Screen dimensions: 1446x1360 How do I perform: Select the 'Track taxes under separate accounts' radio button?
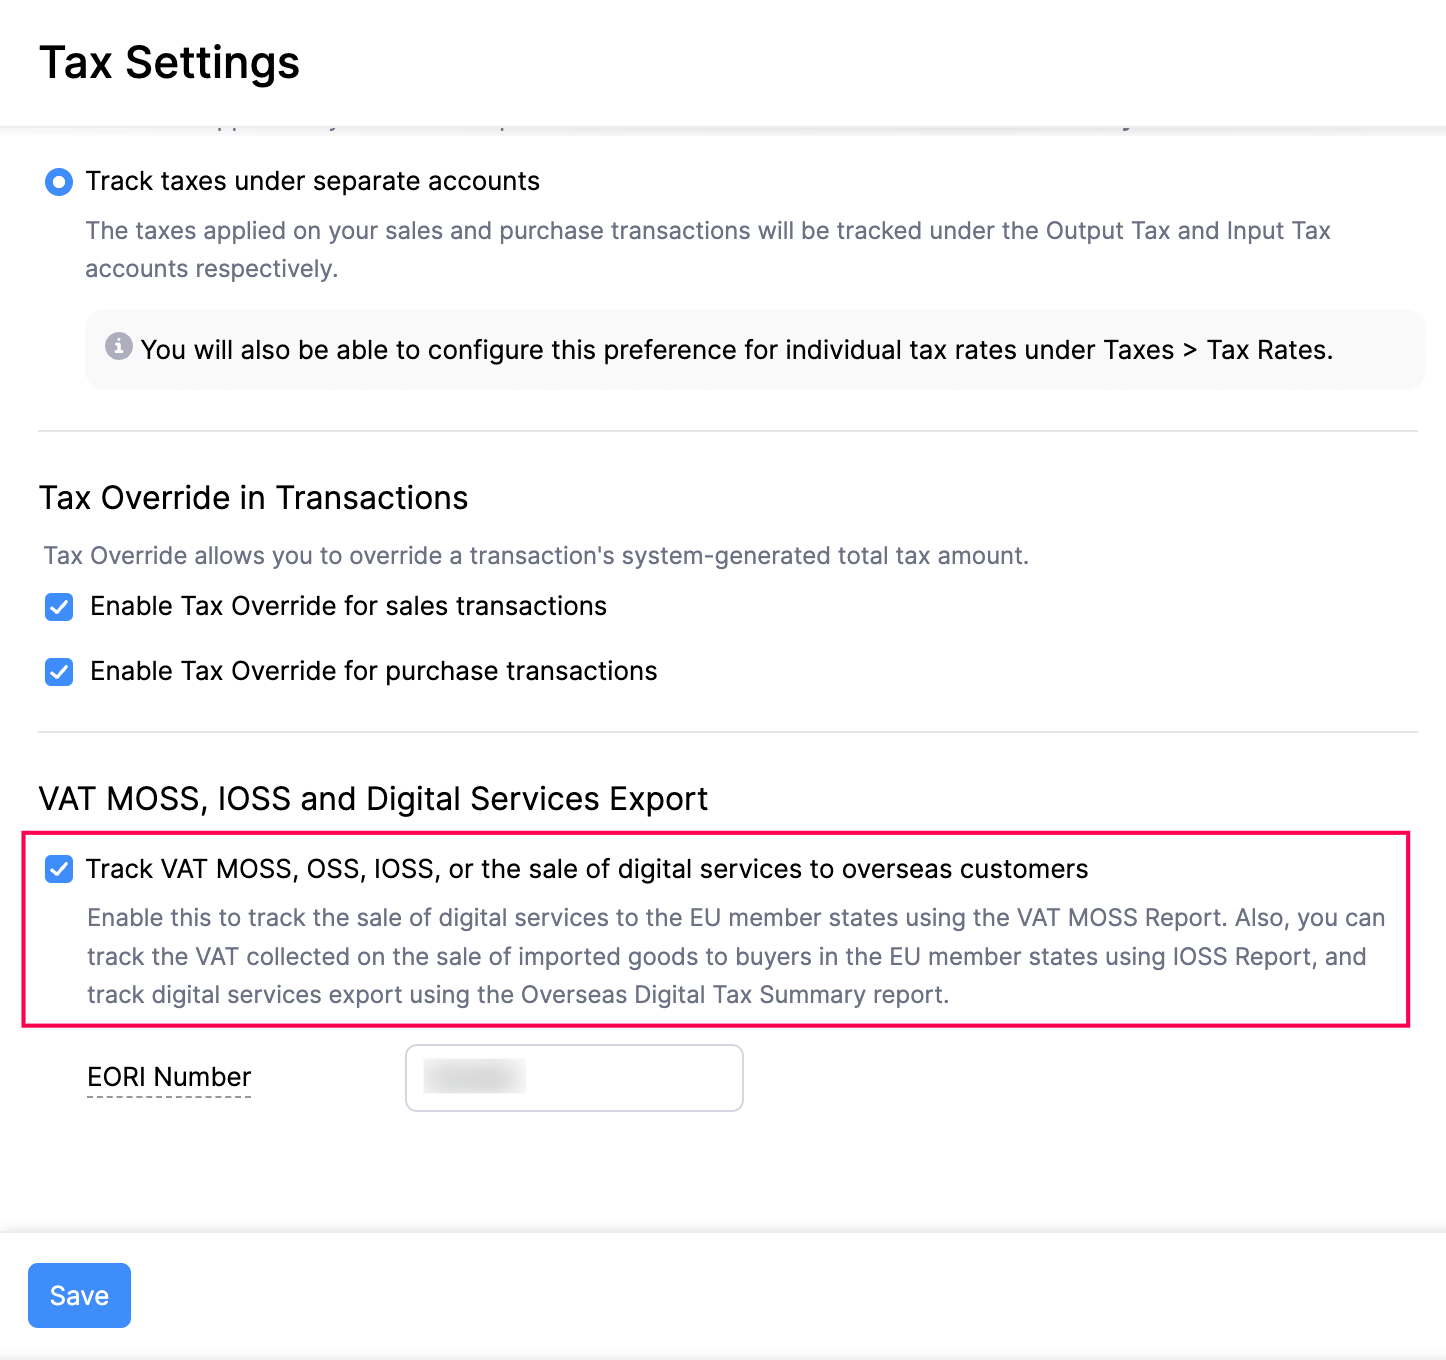(x=59, y=182)
